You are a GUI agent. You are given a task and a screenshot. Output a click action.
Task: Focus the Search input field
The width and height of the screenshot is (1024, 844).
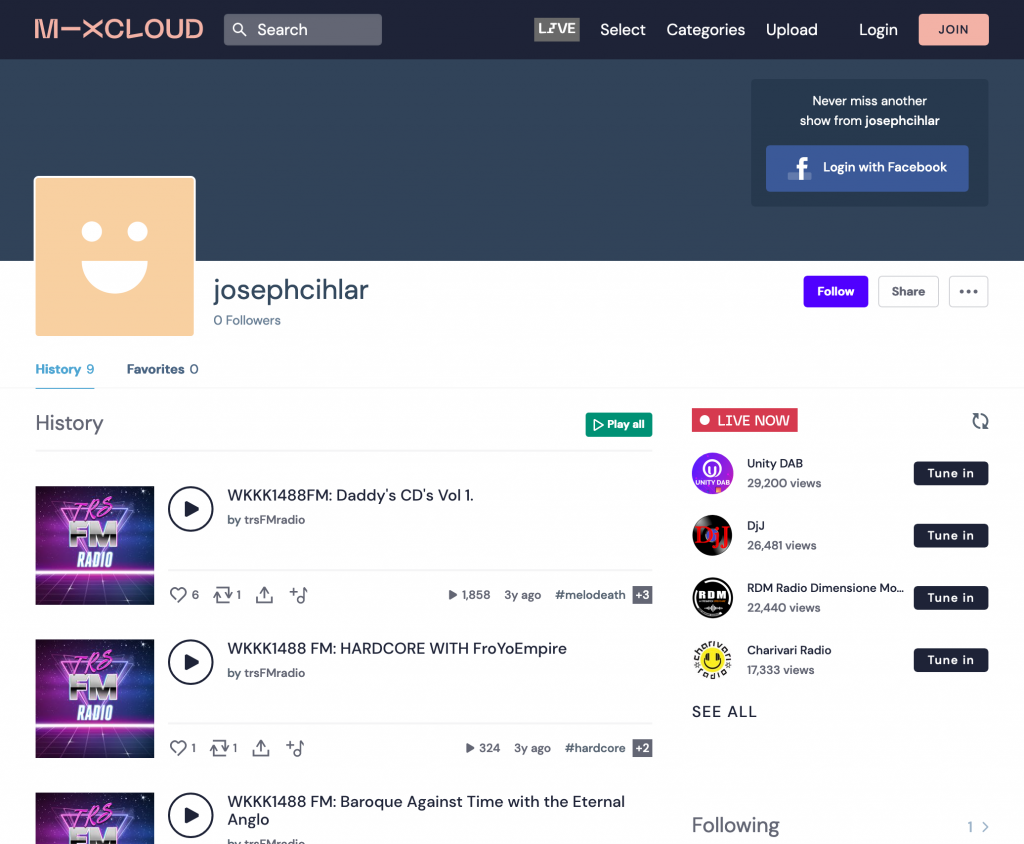coord(303,29)
